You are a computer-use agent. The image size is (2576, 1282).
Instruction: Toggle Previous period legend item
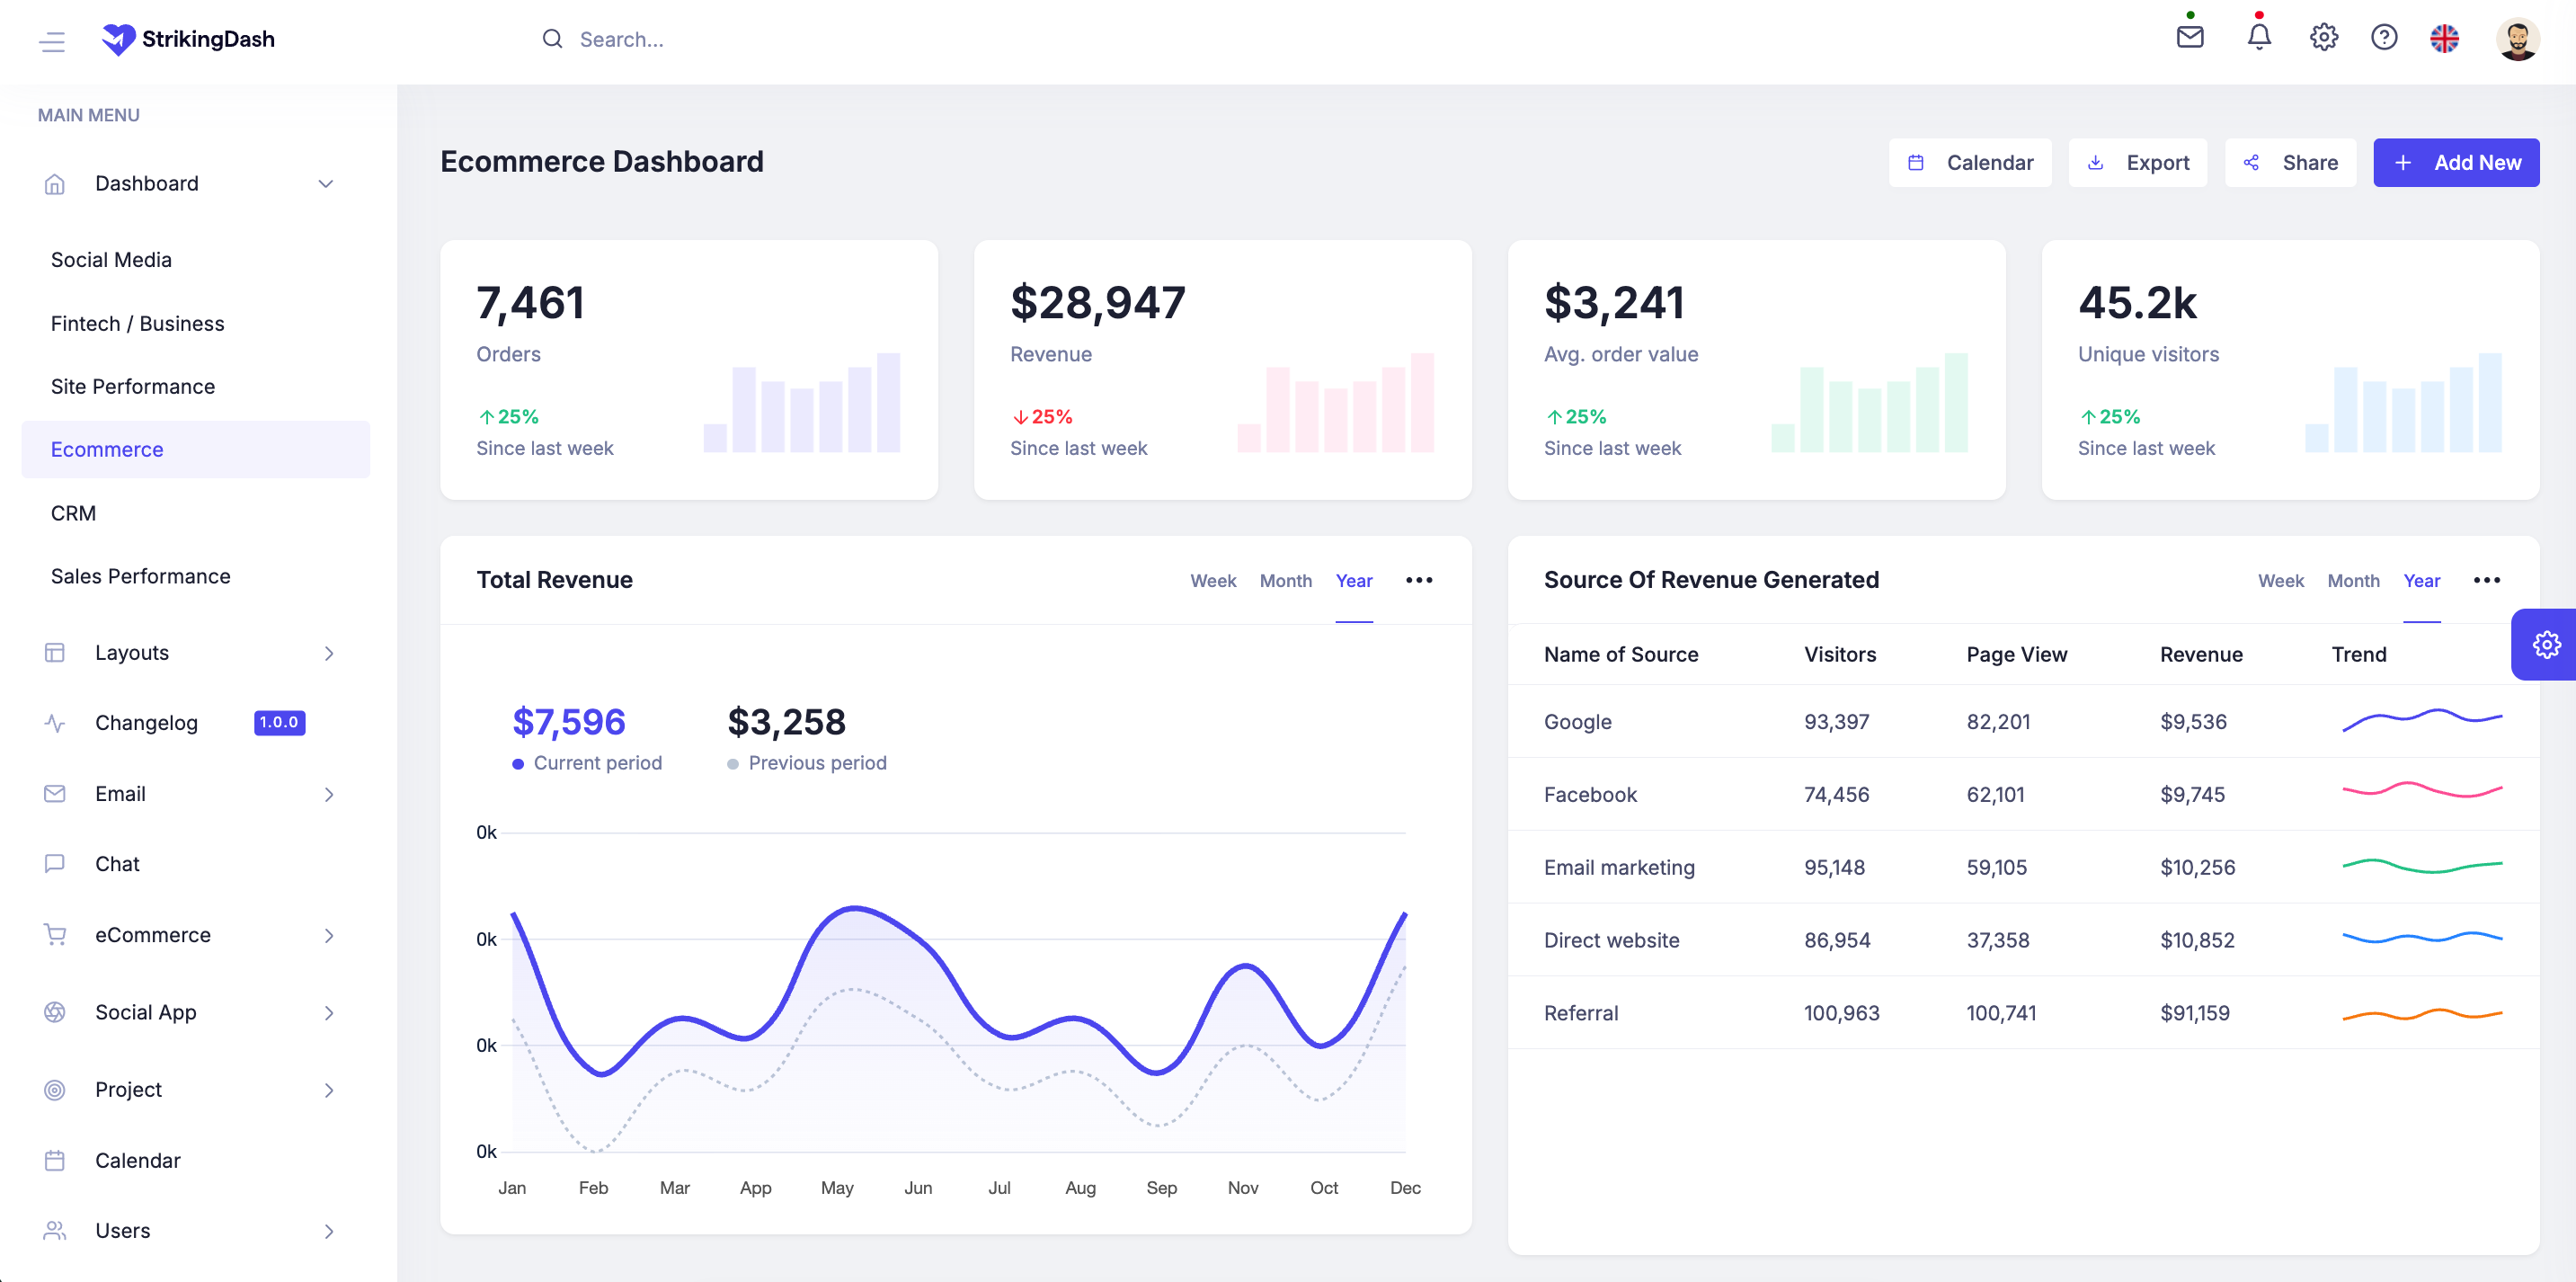coord(807,763)
